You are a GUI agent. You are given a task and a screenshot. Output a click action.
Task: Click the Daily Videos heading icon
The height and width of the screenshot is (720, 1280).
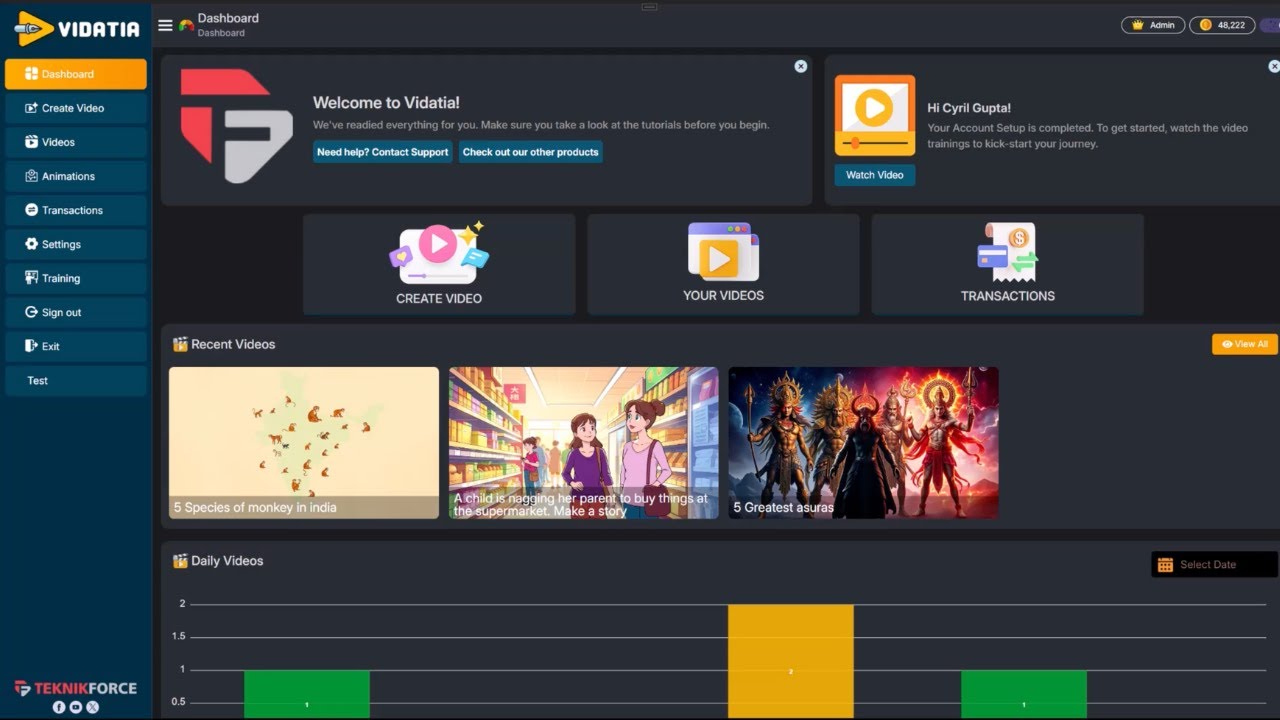(180, 561)
